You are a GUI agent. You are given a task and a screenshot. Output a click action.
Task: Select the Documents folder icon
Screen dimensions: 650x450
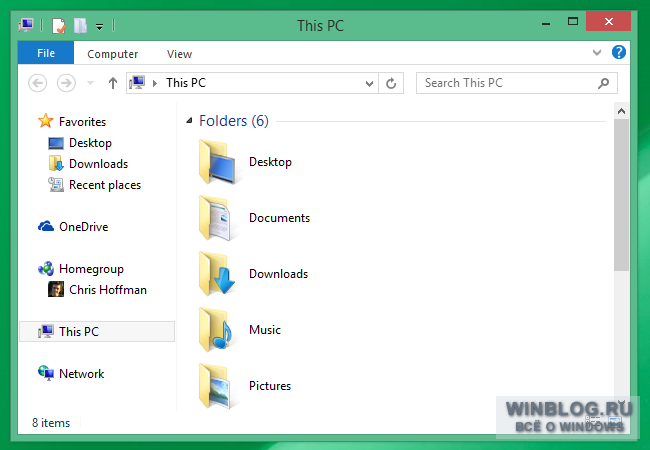(215, 218)
